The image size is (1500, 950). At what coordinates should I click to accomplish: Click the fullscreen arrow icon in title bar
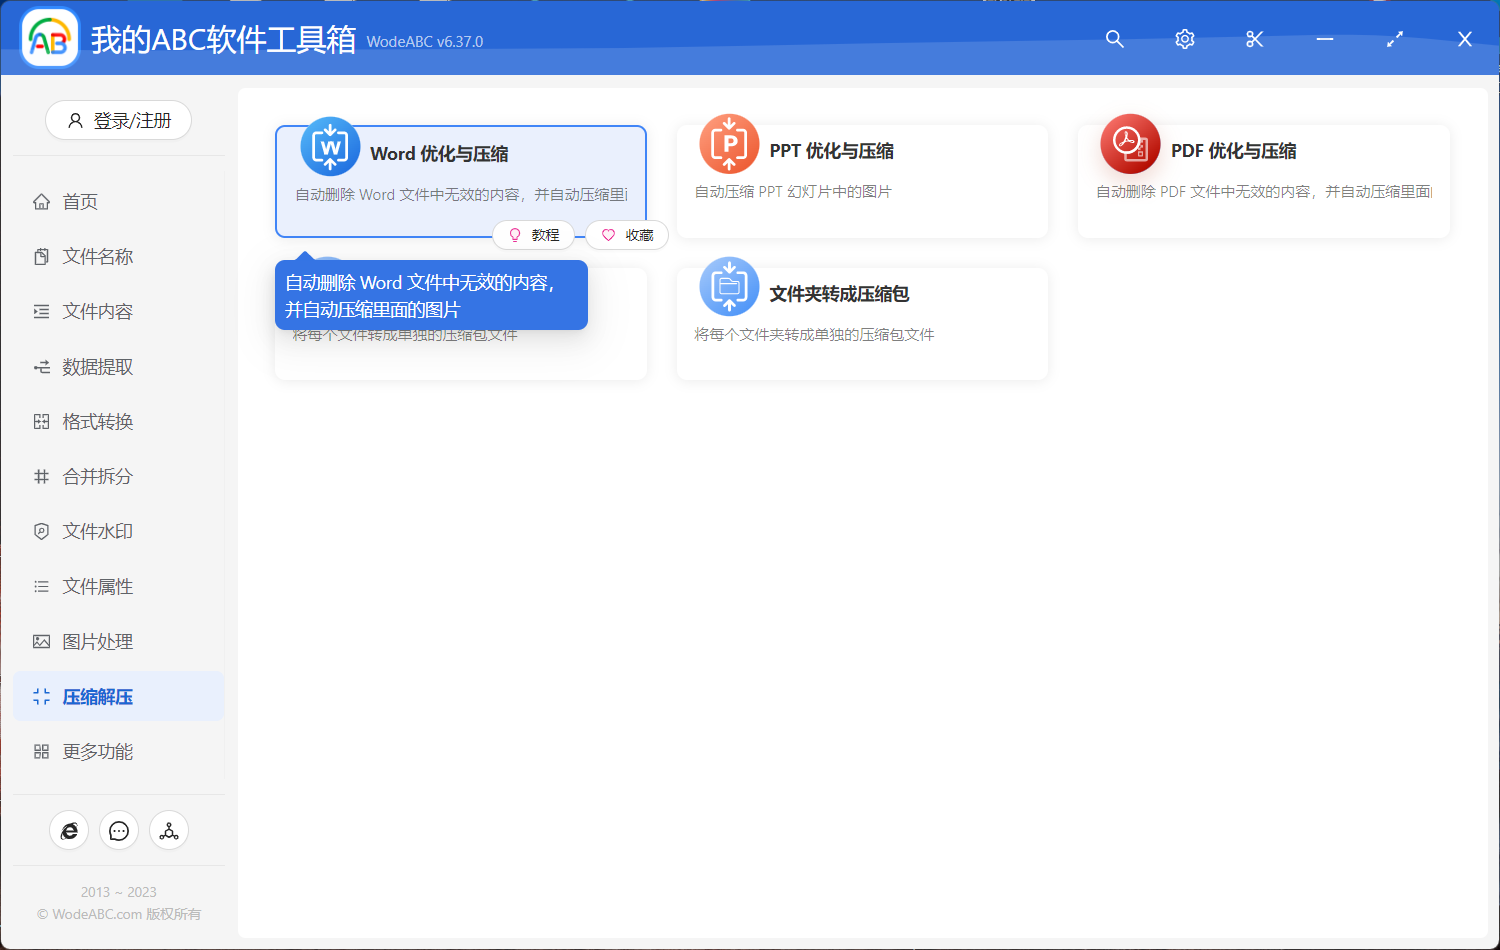(1394, 39)
